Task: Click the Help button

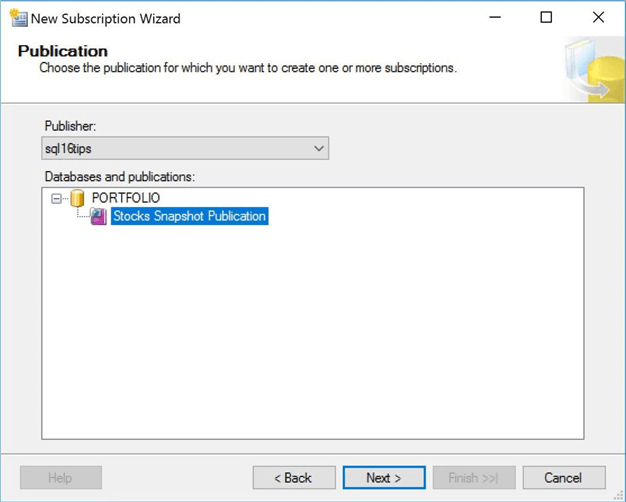Action: (x=60, y=478)
